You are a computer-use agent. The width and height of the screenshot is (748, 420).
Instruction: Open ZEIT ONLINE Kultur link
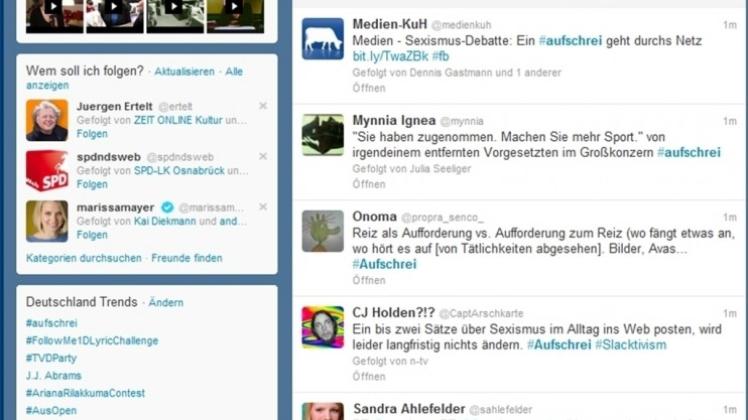coord(178,120)
